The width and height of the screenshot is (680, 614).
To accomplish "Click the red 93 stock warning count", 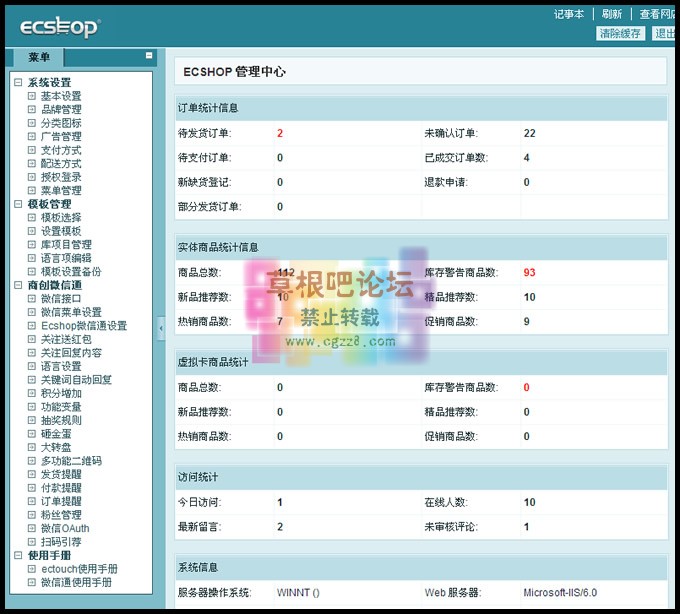I will pos(529,272).
